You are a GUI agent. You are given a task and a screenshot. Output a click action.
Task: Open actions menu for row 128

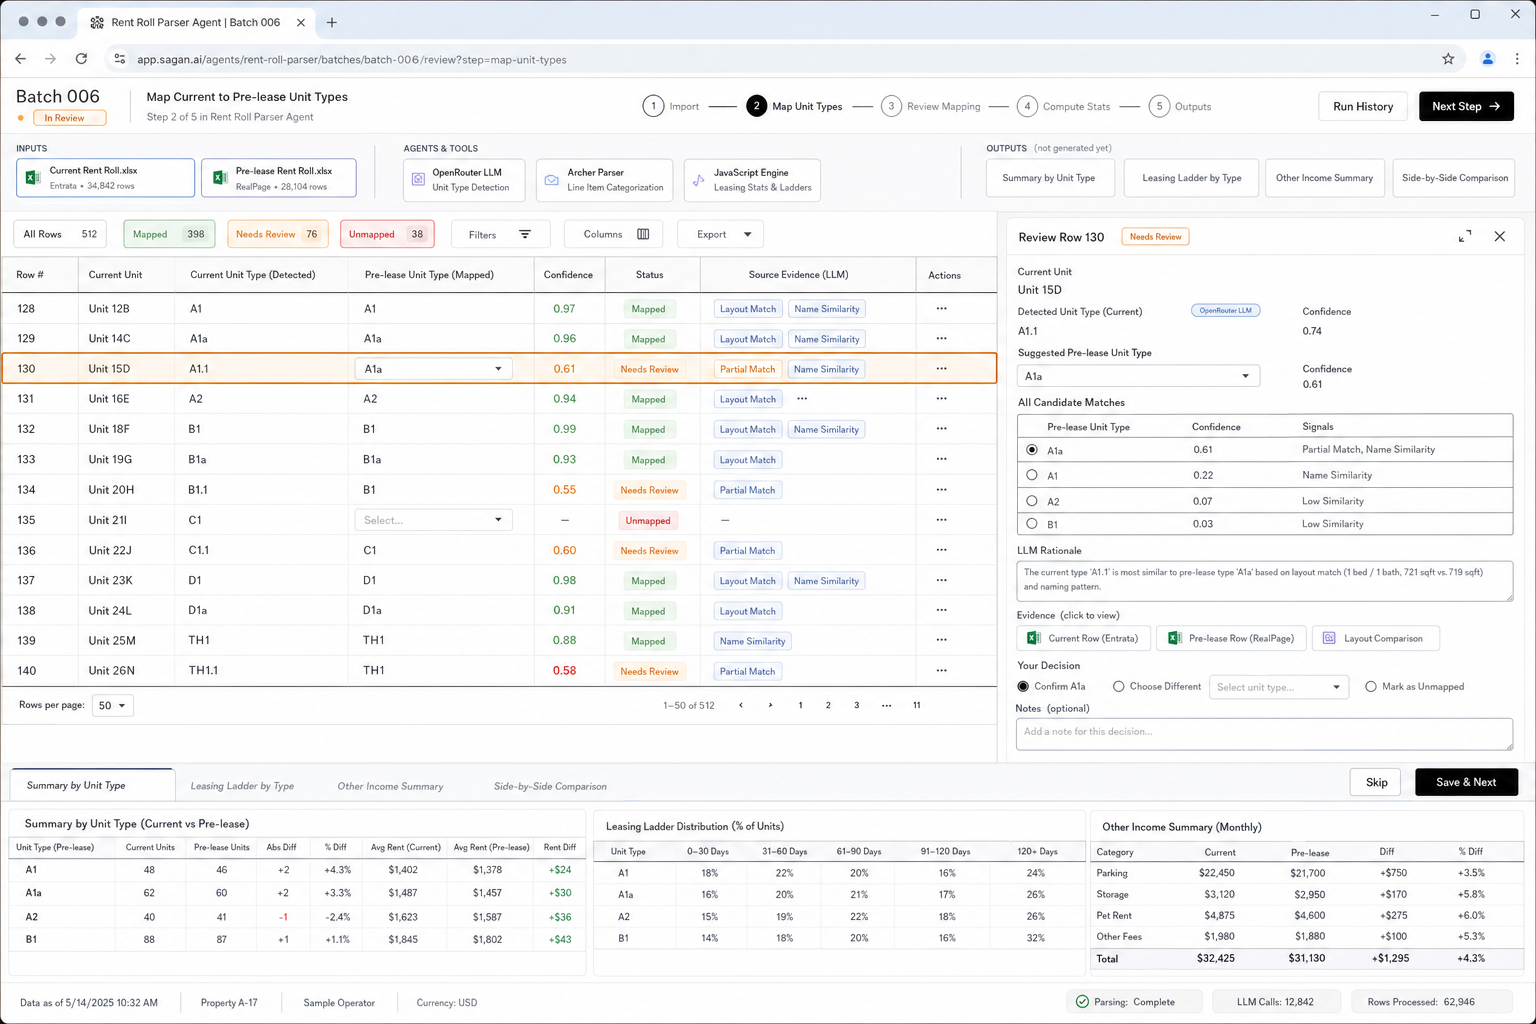(x=941, y=308)
